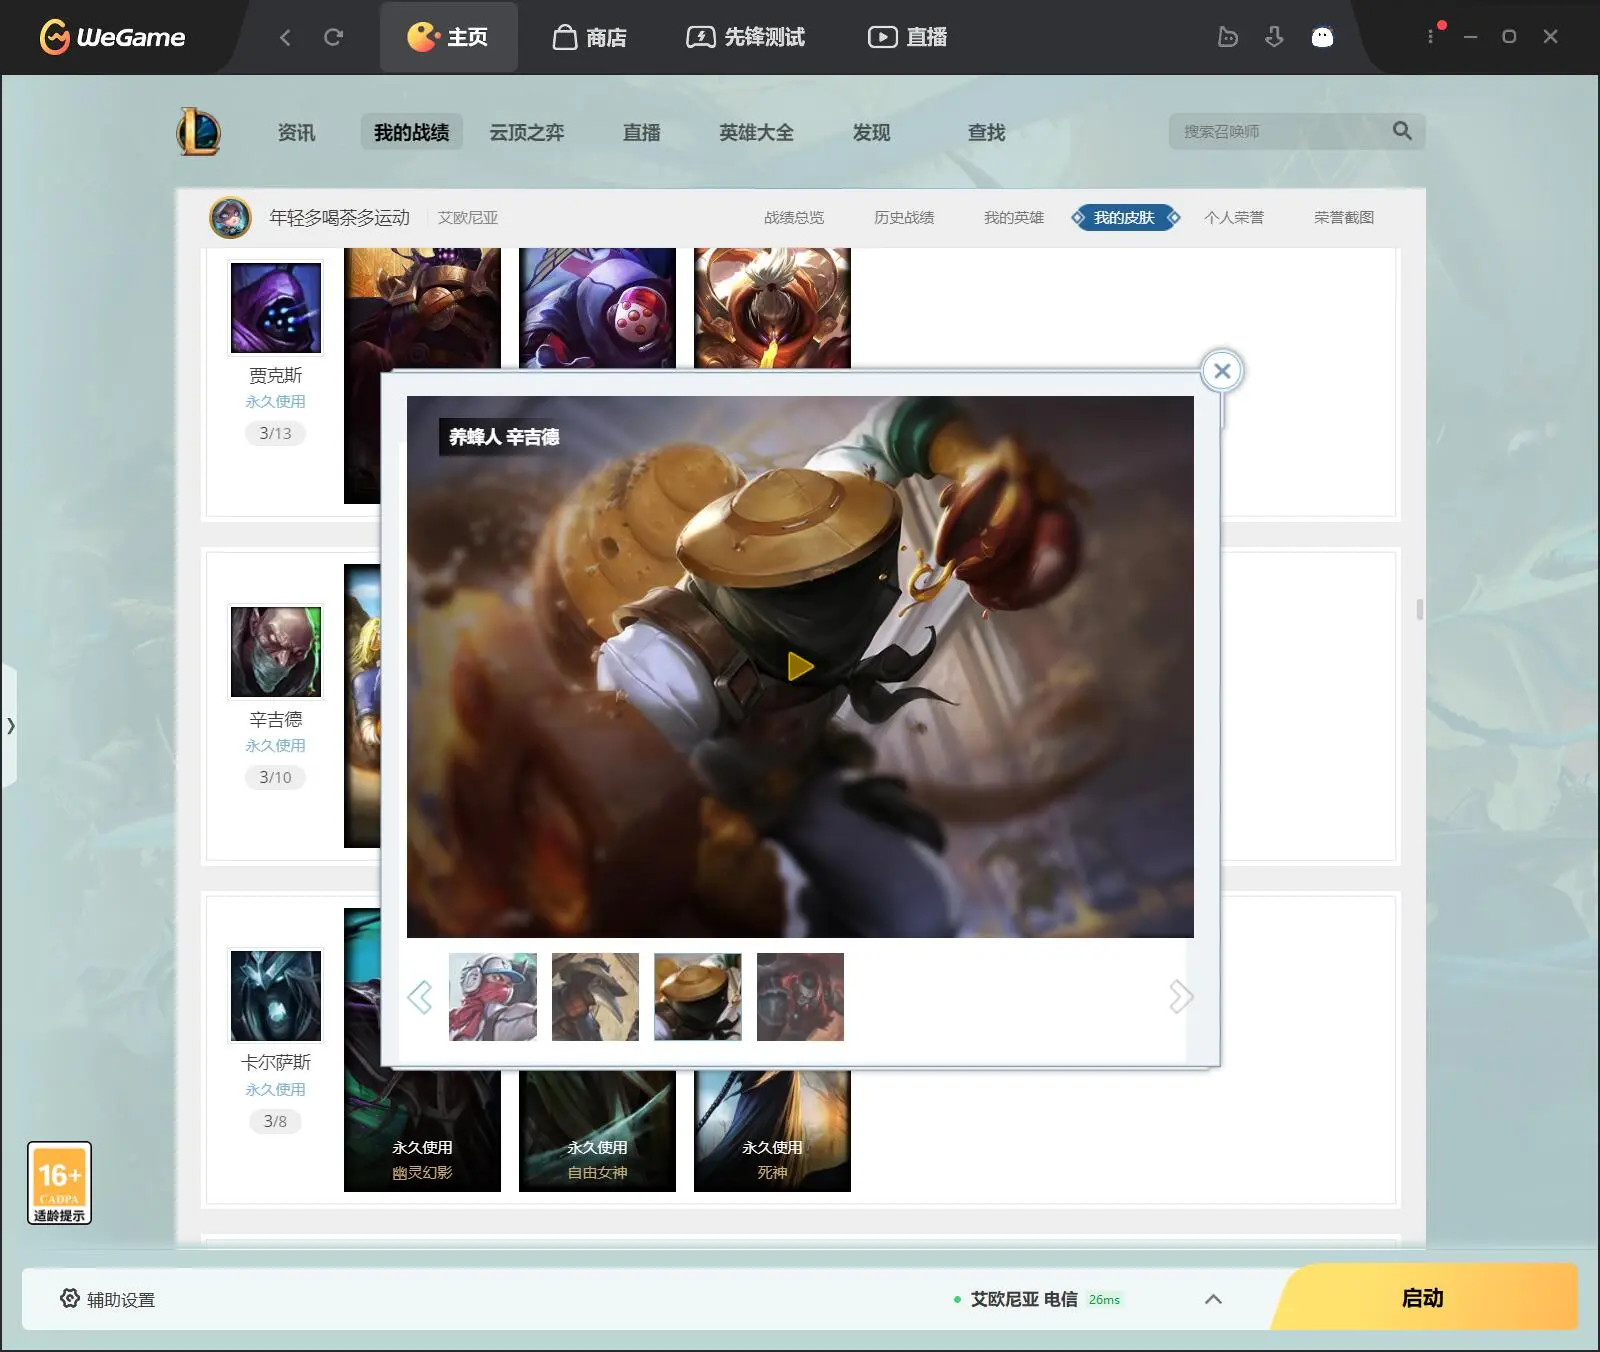Open the 英雄大全 menu item
Screen dimensions: 1600x1352
click(x=756, y=132)
